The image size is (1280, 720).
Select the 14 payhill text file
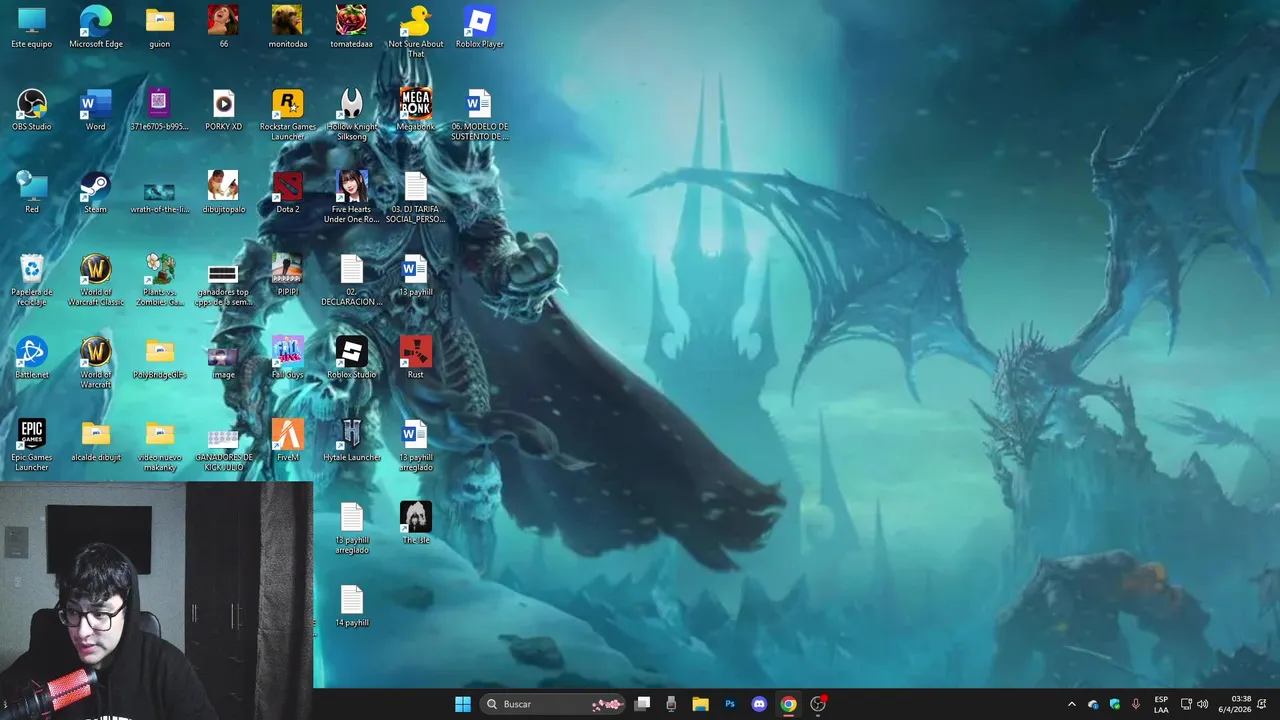[x=352, y=606]
